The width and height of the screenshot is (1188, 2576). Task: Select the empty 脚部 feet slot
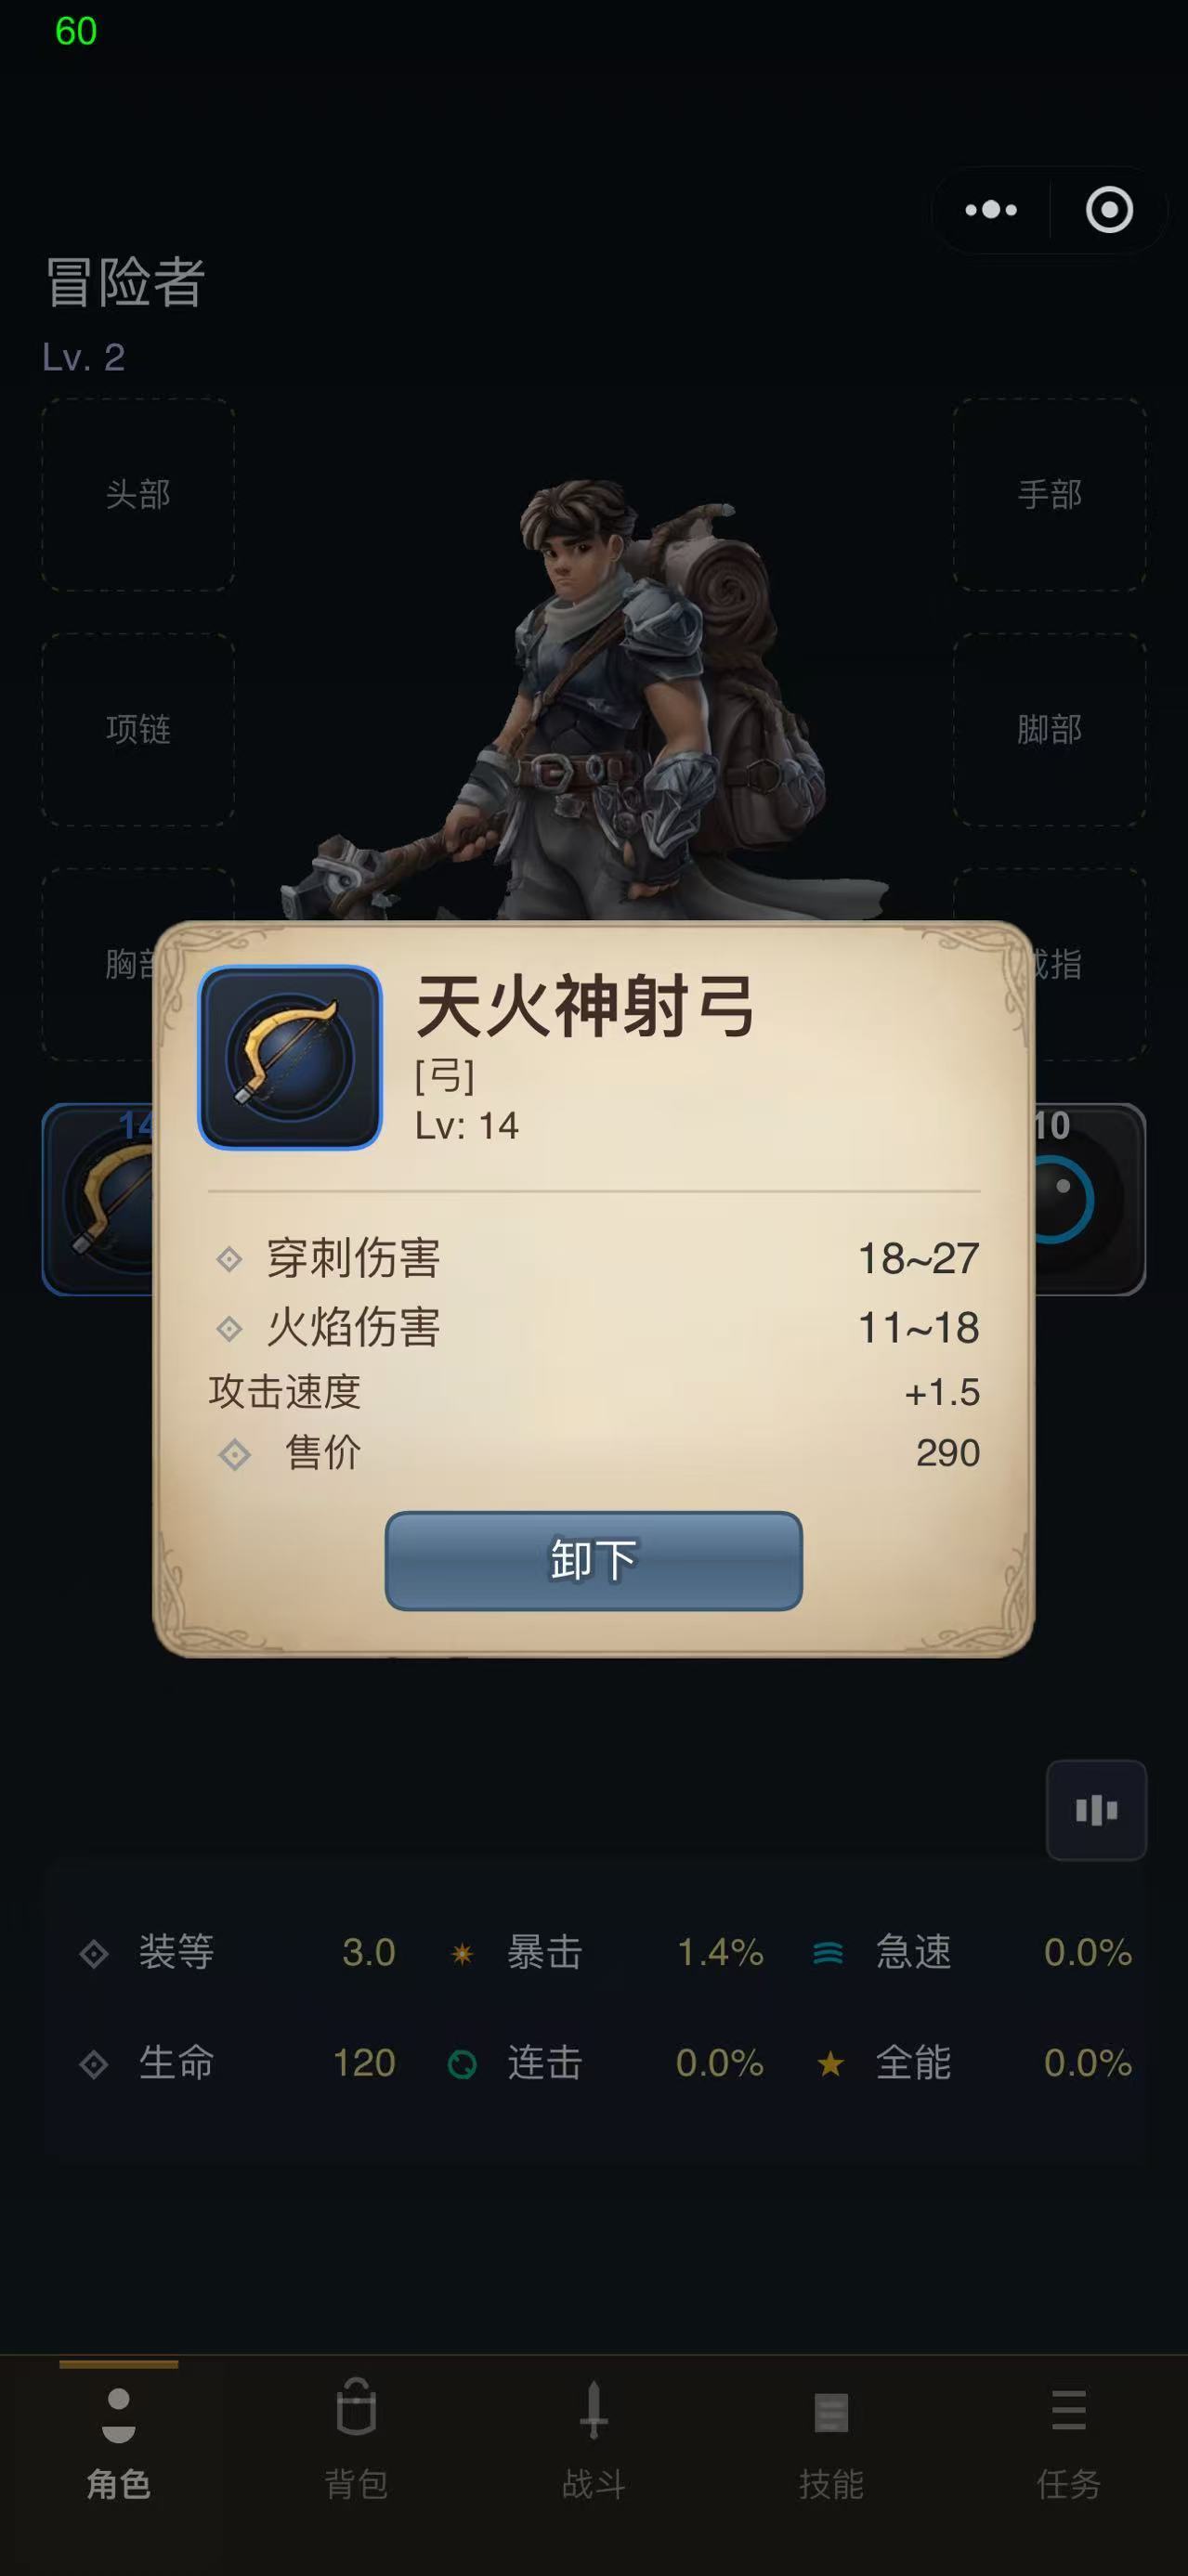click(x=1049, y=729)
